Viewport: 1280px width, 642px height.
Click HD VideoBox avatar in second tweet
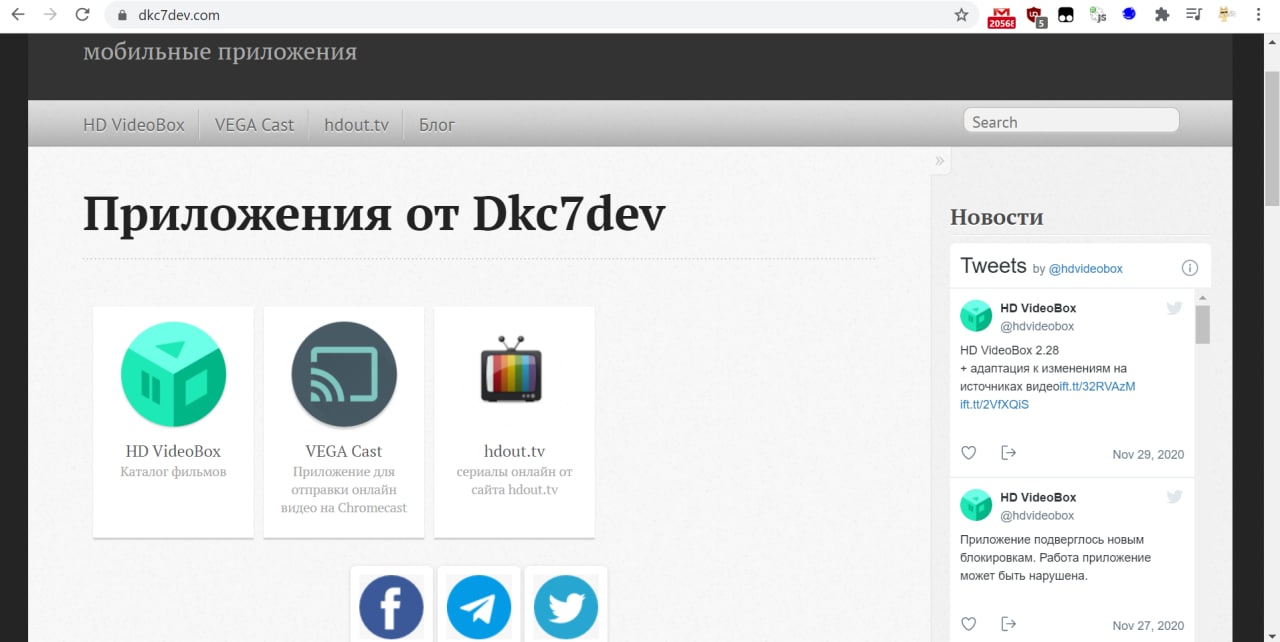pos(976,505)
